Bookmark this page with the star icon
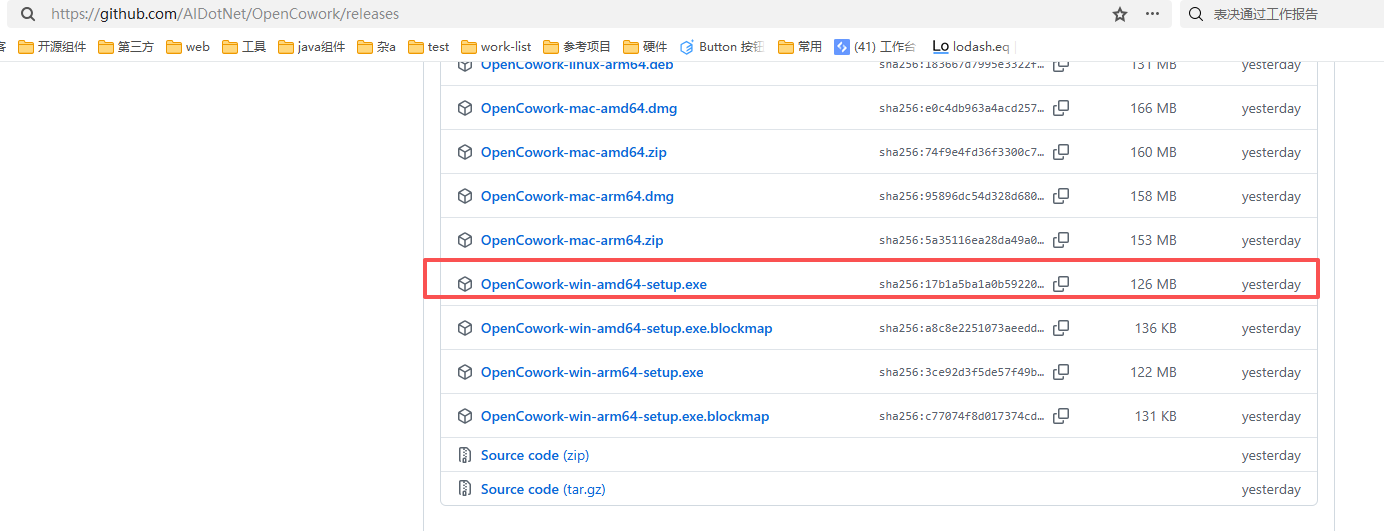 [x=1120, y=14]
